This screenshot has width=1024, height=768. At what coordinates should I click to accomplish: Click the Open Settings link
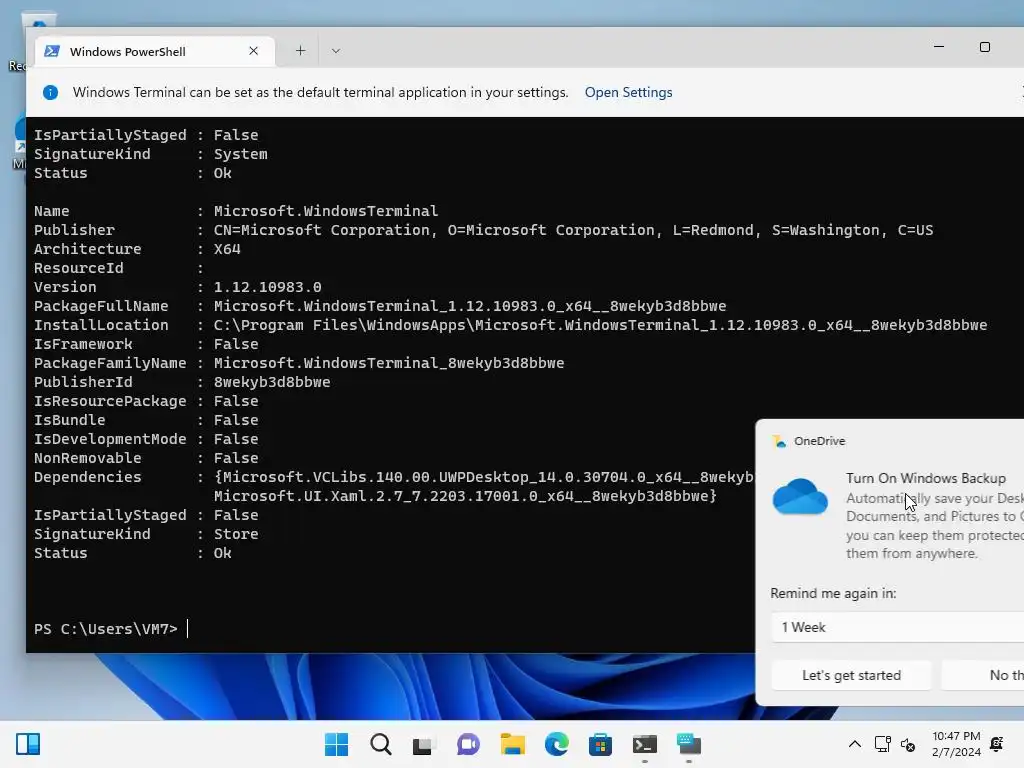click(x=628, y=92)
